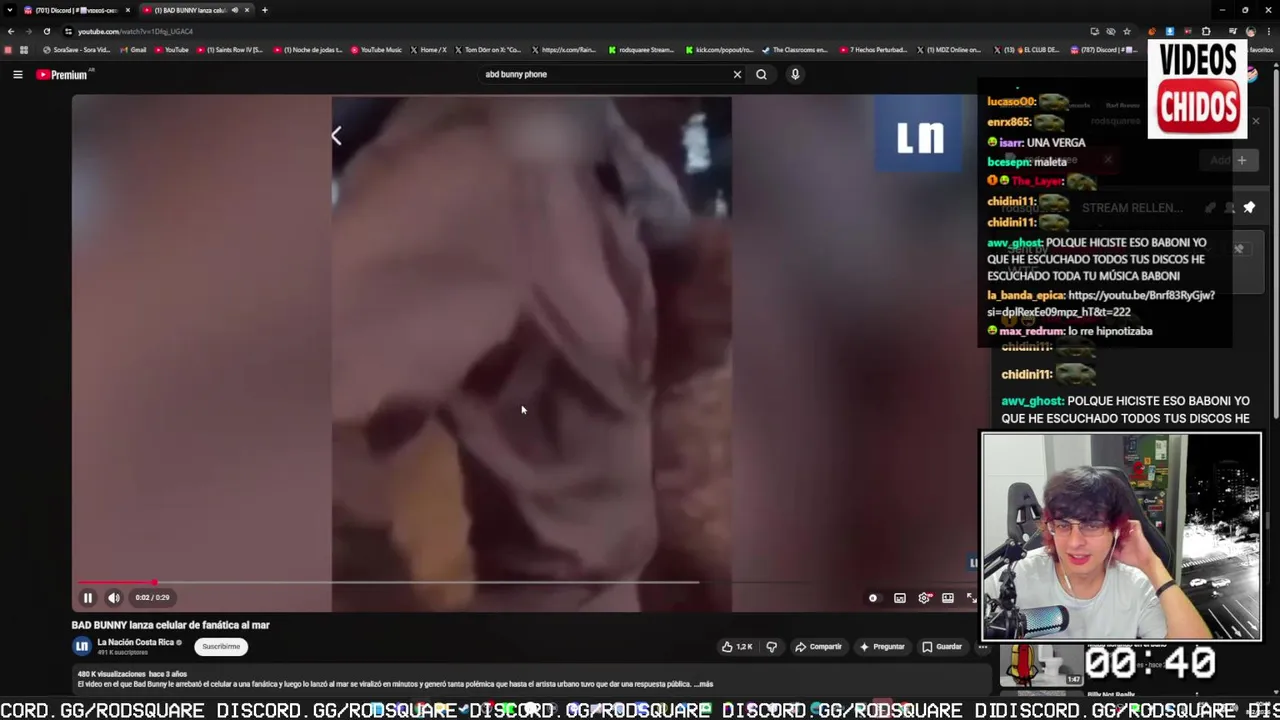Viewport: 1280px width, 720px height.
Task: Pause the video with the pause button
Action: [x=87, y=598]
